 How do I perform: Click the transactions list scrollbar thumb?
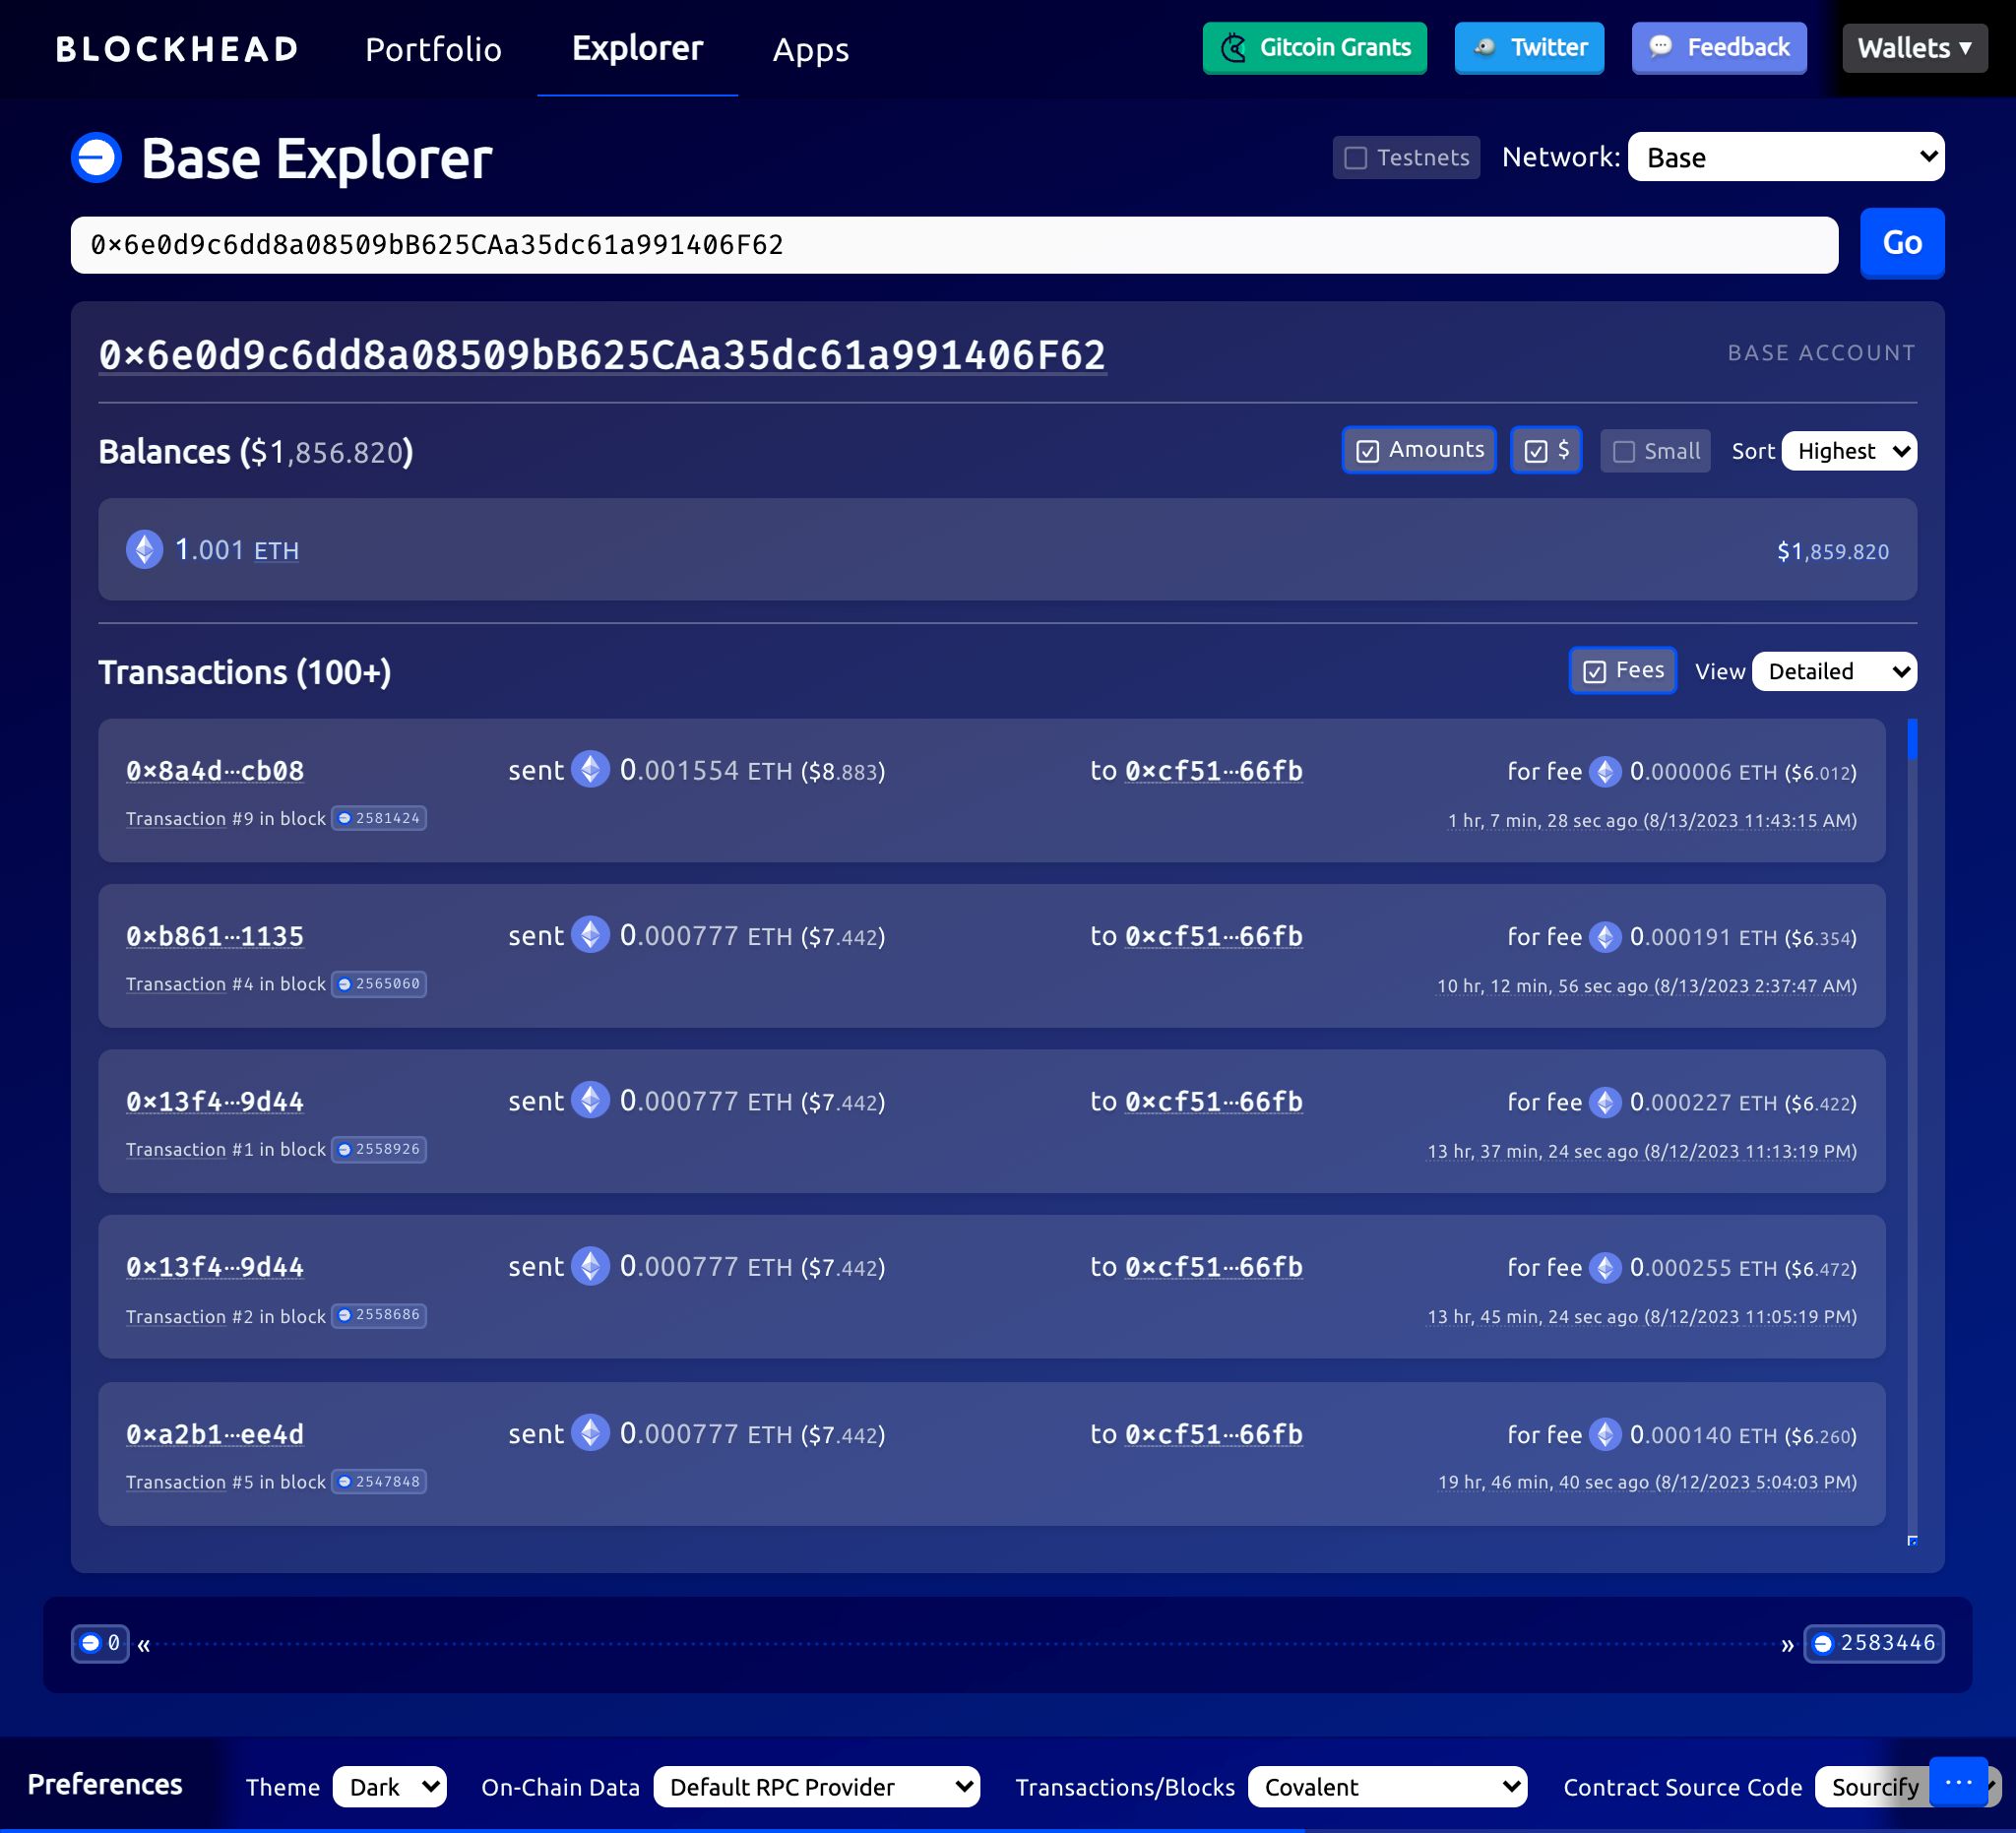coord(1912,740)
